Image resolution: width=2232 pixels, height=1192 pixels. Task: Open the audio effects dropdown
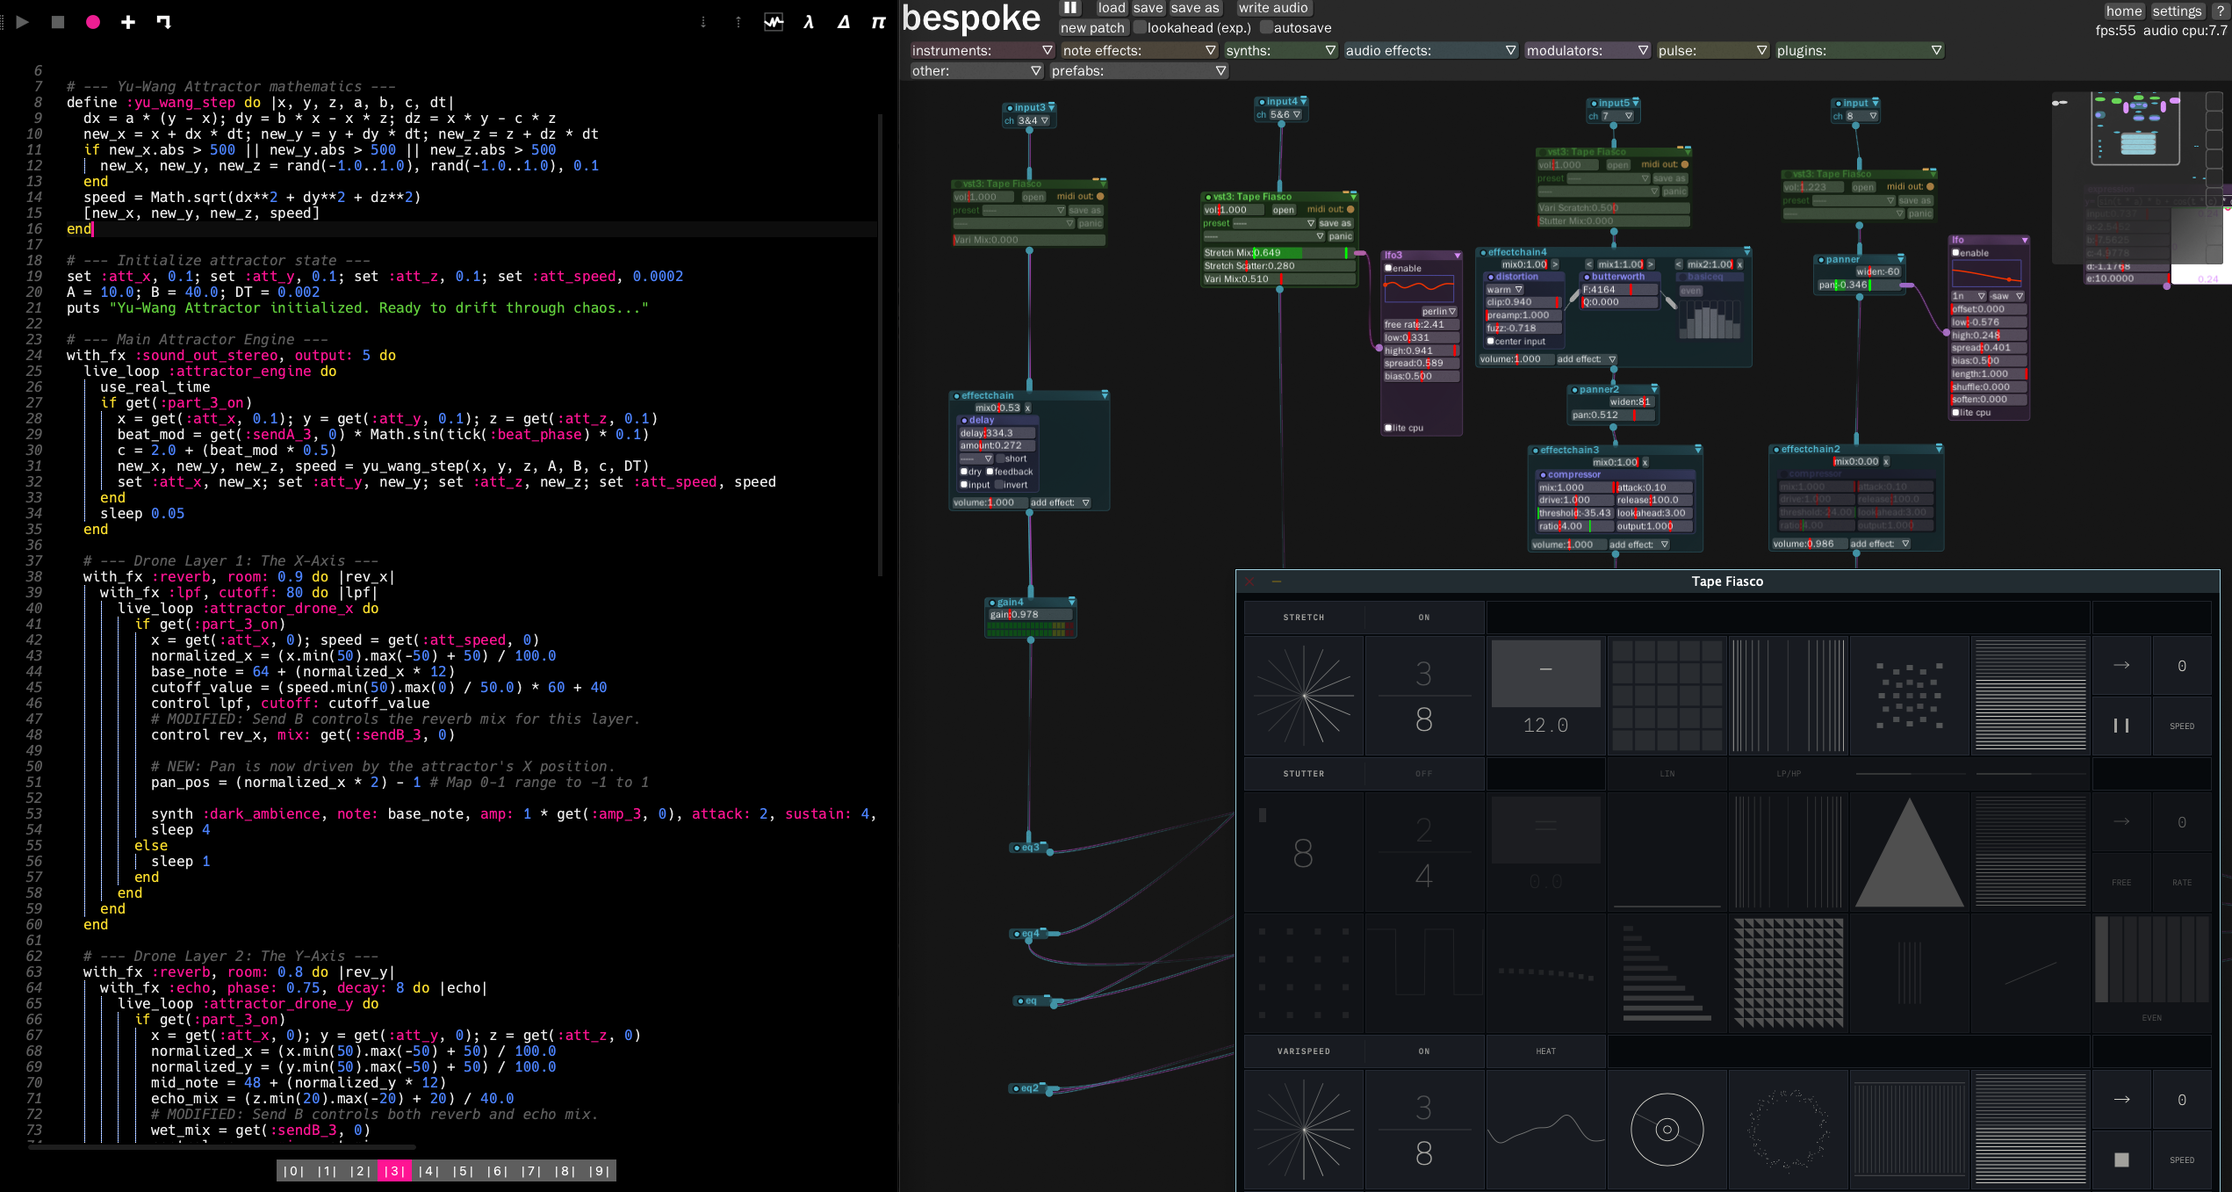tap(1431, 50)
